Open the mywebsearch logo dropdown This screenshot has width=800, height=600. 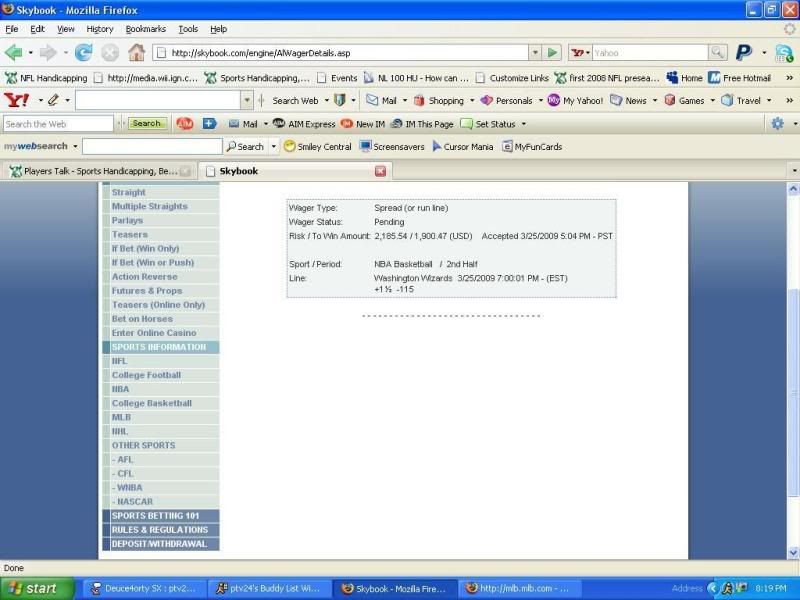click(75, 146)
